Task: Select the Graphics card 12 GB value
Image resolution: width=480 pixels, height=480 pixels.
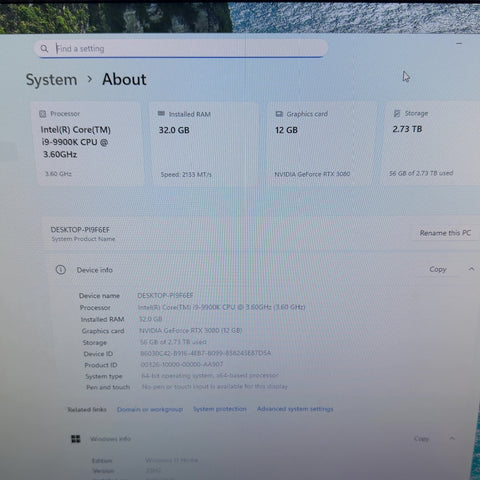Action: [x=286, y=130]
